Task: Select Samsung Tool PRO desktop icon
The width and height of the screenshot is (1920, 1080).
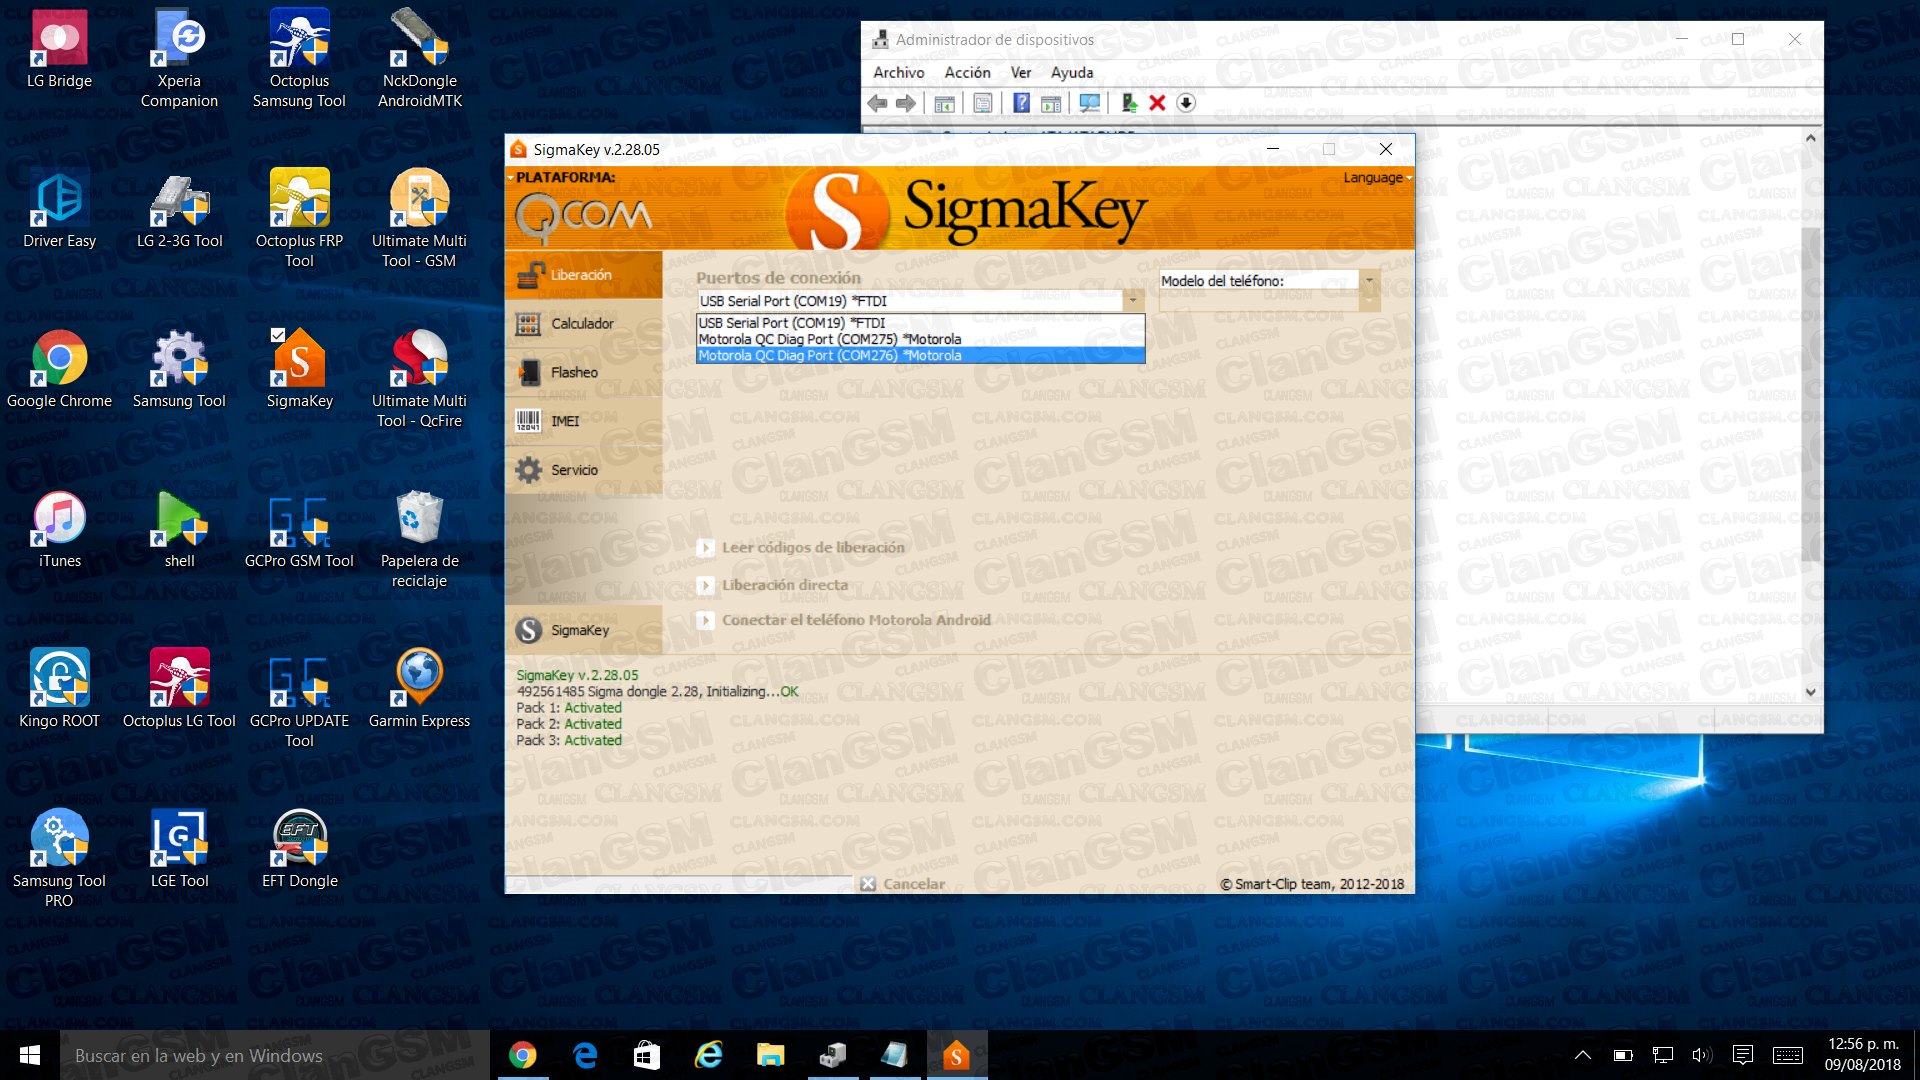Action: [59, 860]
